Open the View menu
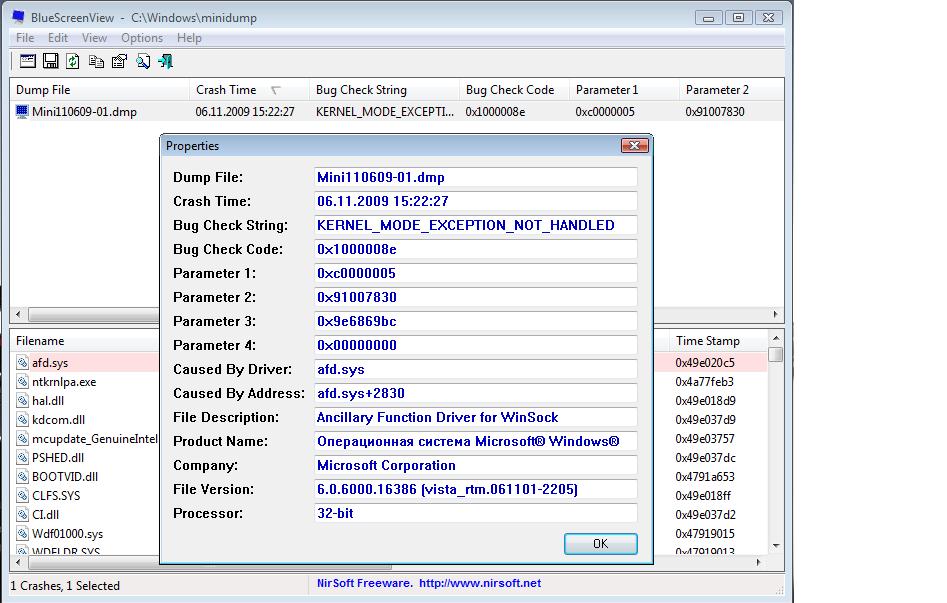 (94, 37)
